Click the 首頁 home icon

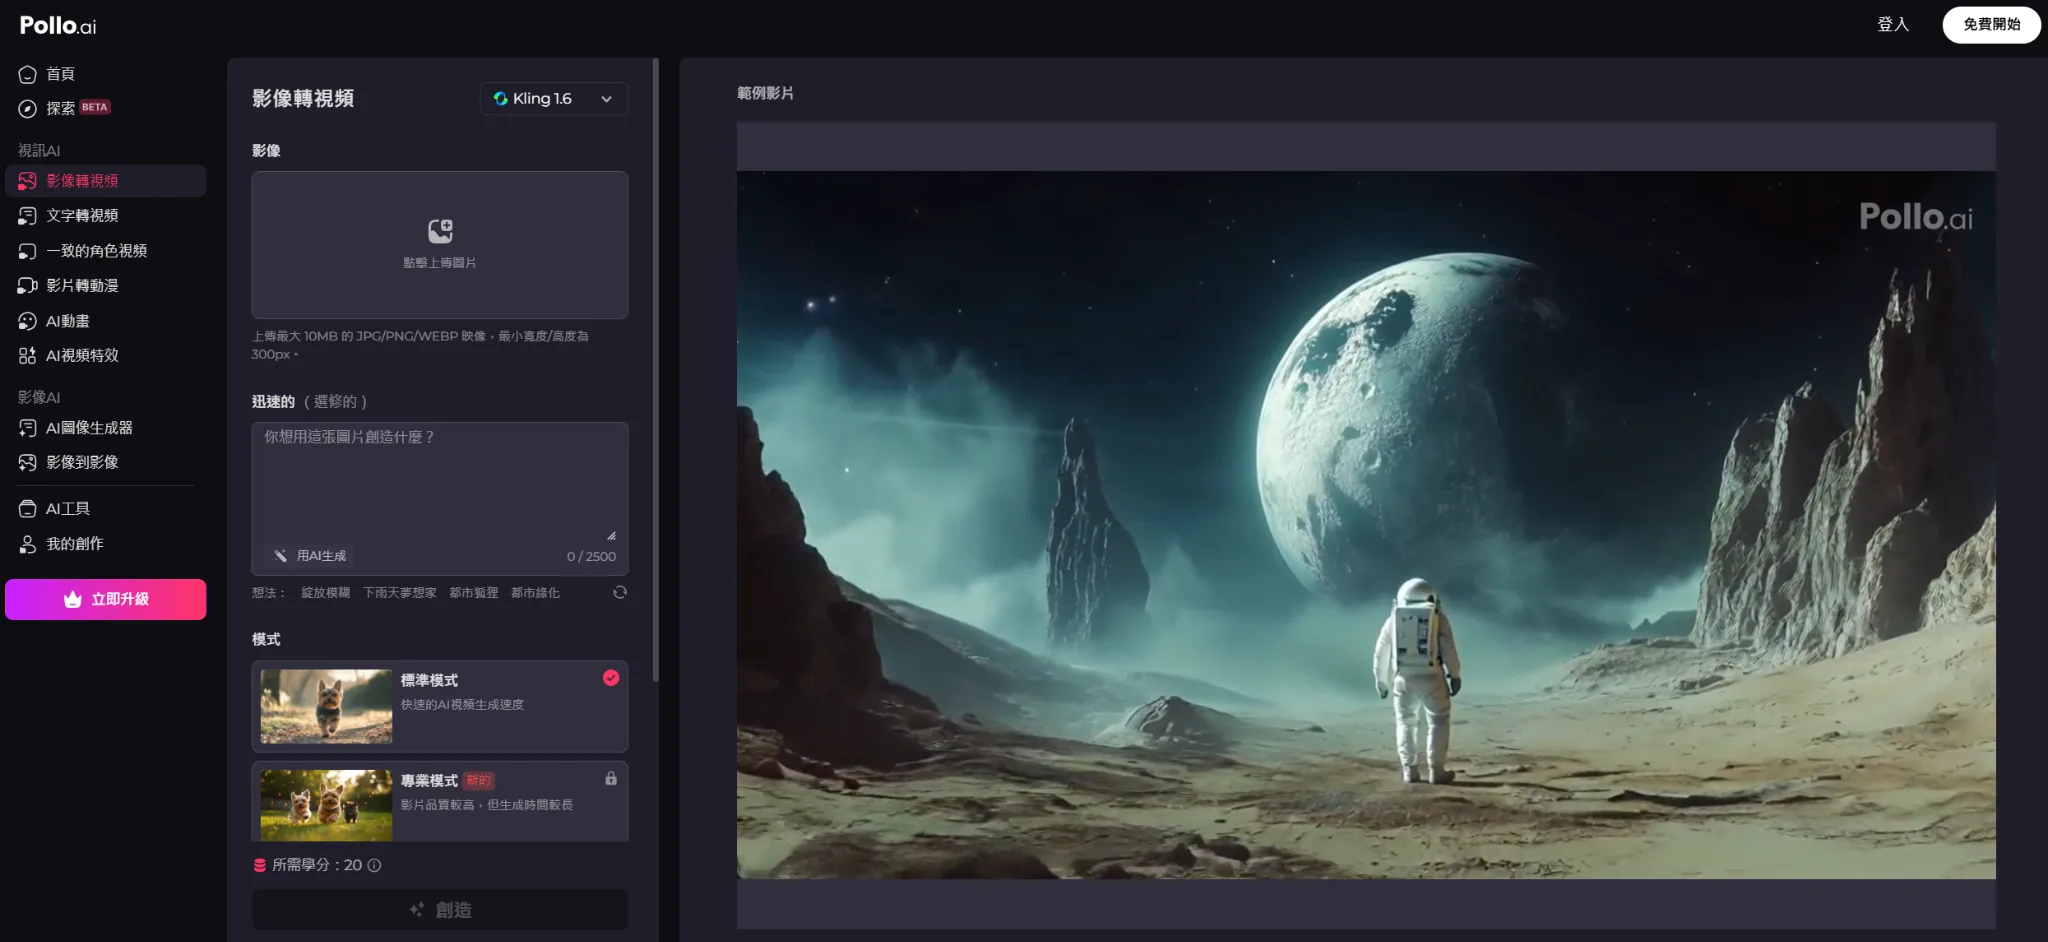click(28, 74)
